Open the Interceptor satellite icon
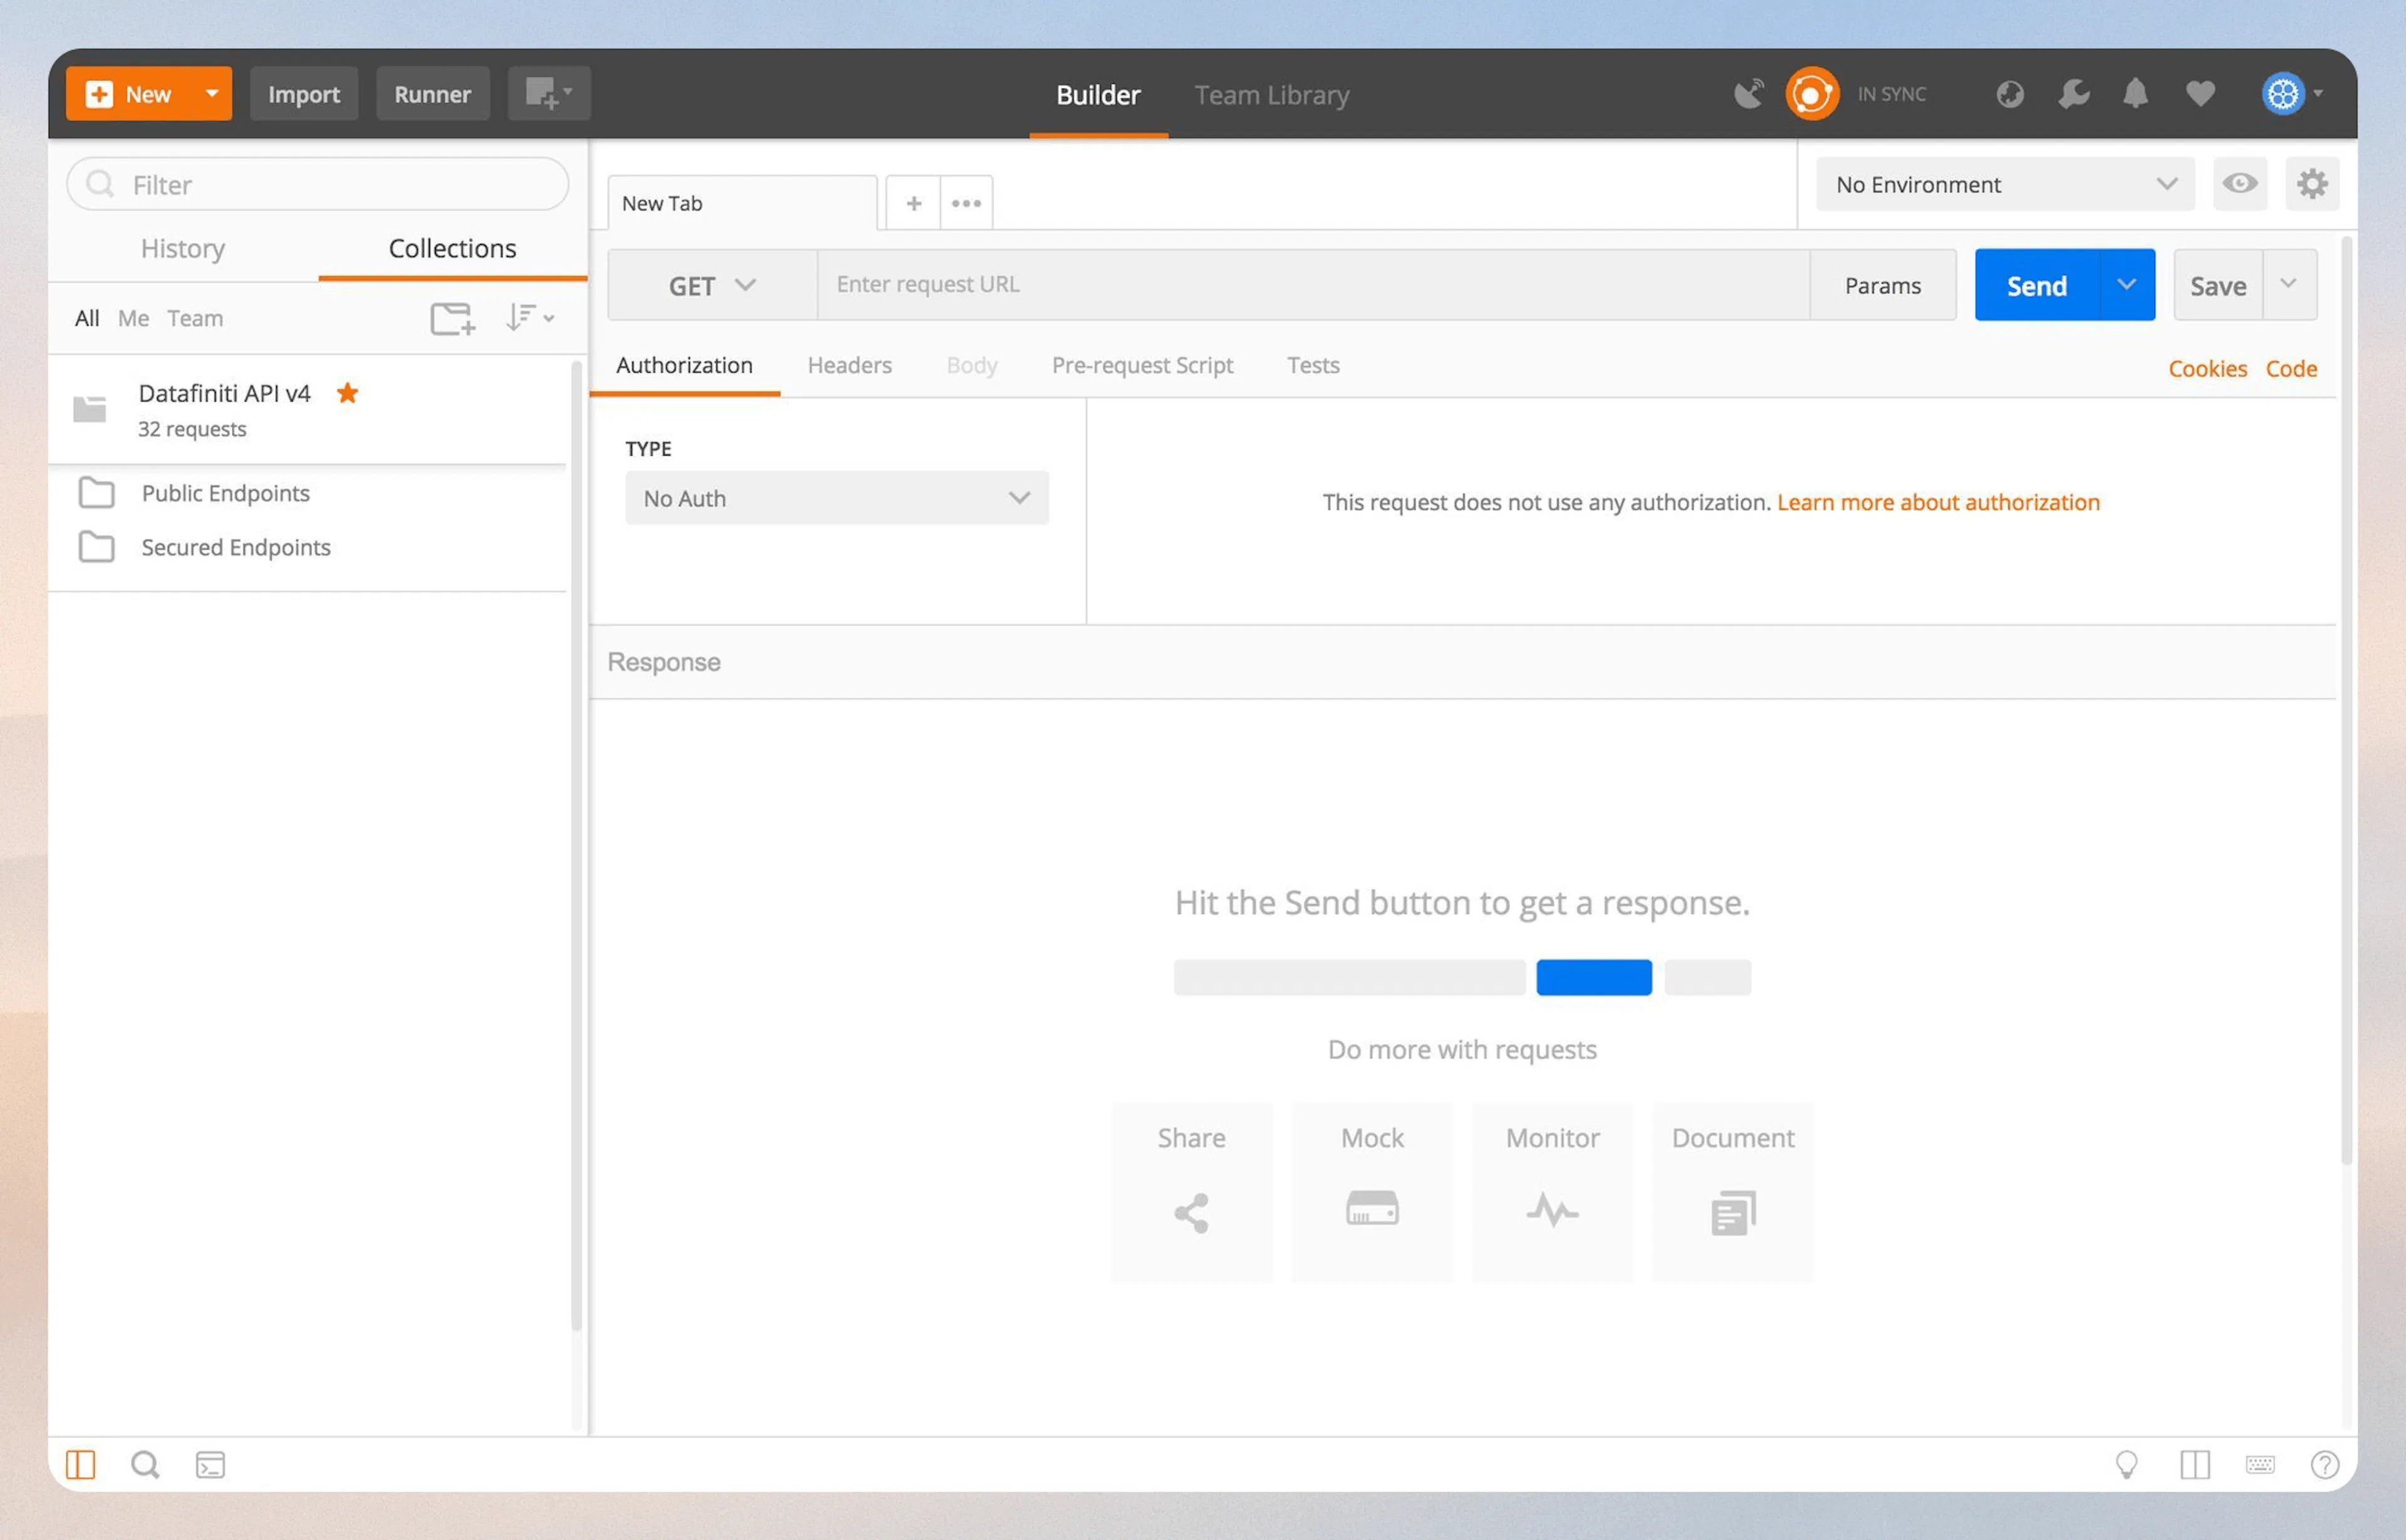Image resolution: width=2406 pixels, height=1540 pixels. click(1749, 92)
